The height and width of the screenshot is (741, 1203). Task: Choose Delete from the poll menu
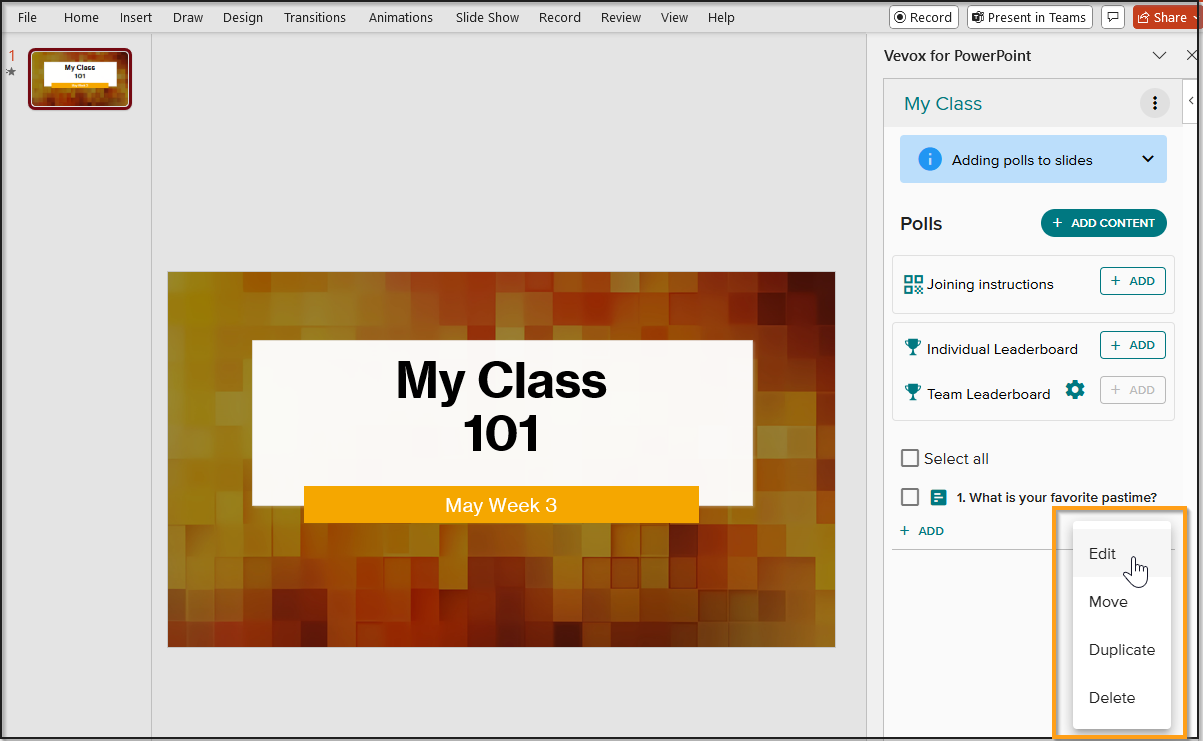tap(1121, 698)
